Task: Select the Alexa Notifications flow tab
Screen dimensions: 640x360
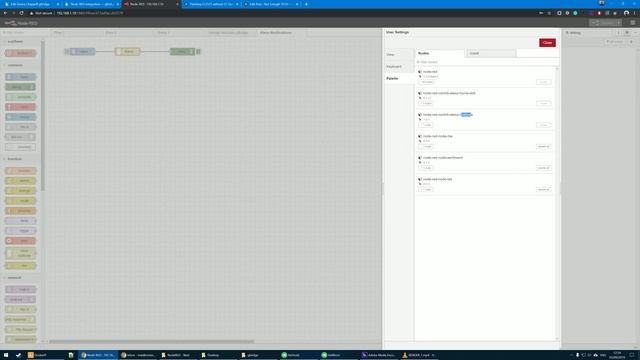Action: point(282,33)
